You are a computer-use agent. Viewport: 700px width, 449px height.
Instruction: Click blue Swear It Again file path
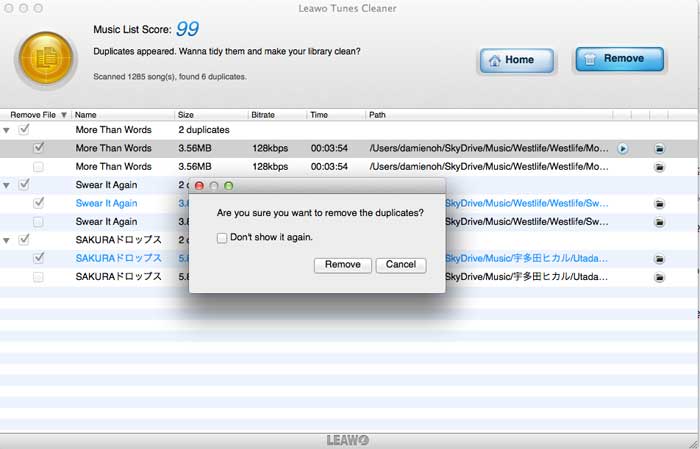527,204
